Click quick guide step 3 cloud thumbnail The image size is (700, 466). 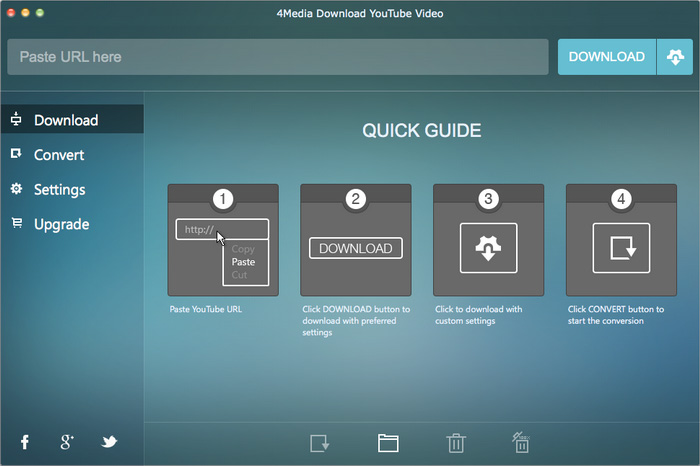point(488,240)
